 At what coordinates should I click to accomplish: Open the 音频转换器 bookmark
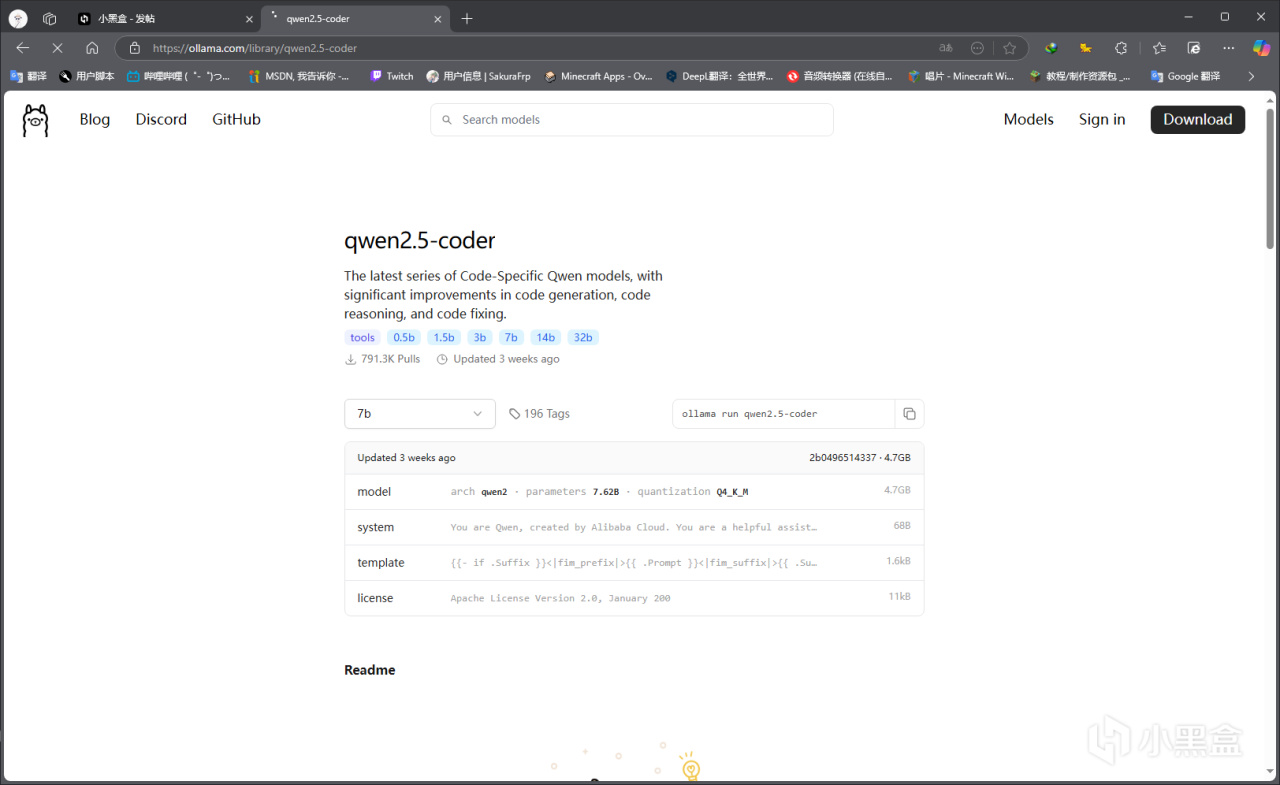click(x=839, y=76)
